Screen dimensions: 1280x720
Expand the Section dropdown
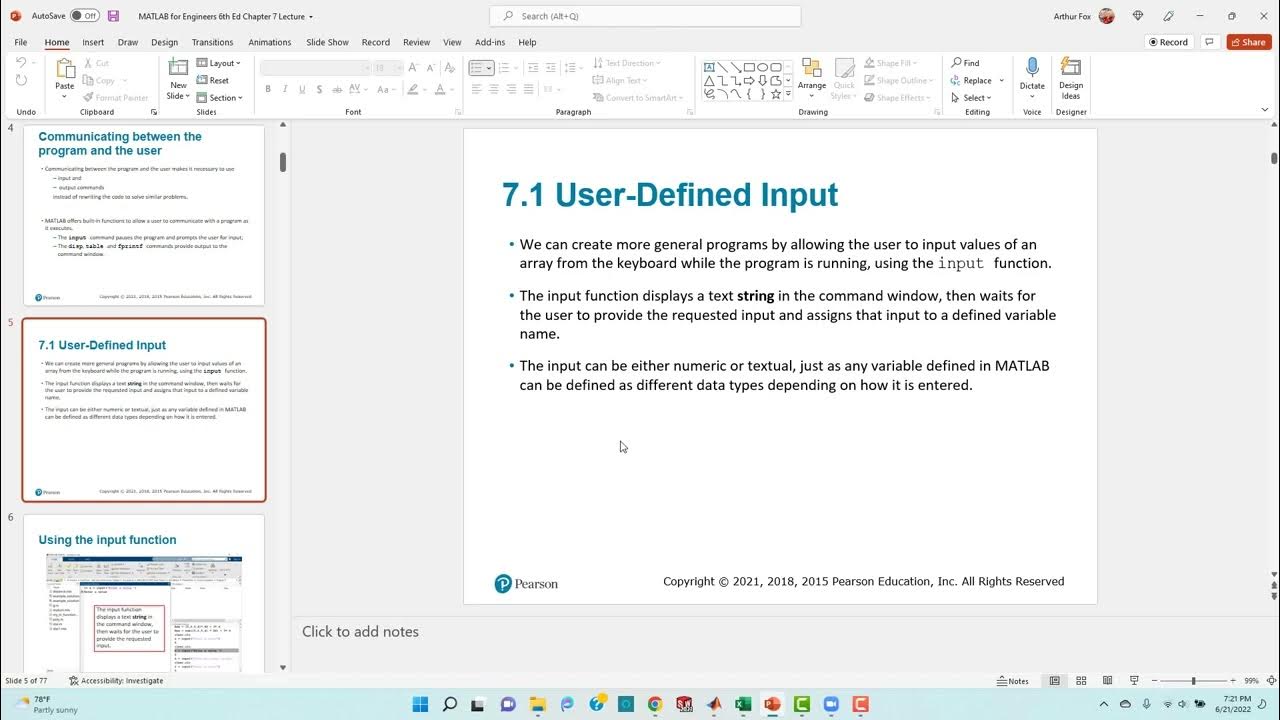click(219, 98)
